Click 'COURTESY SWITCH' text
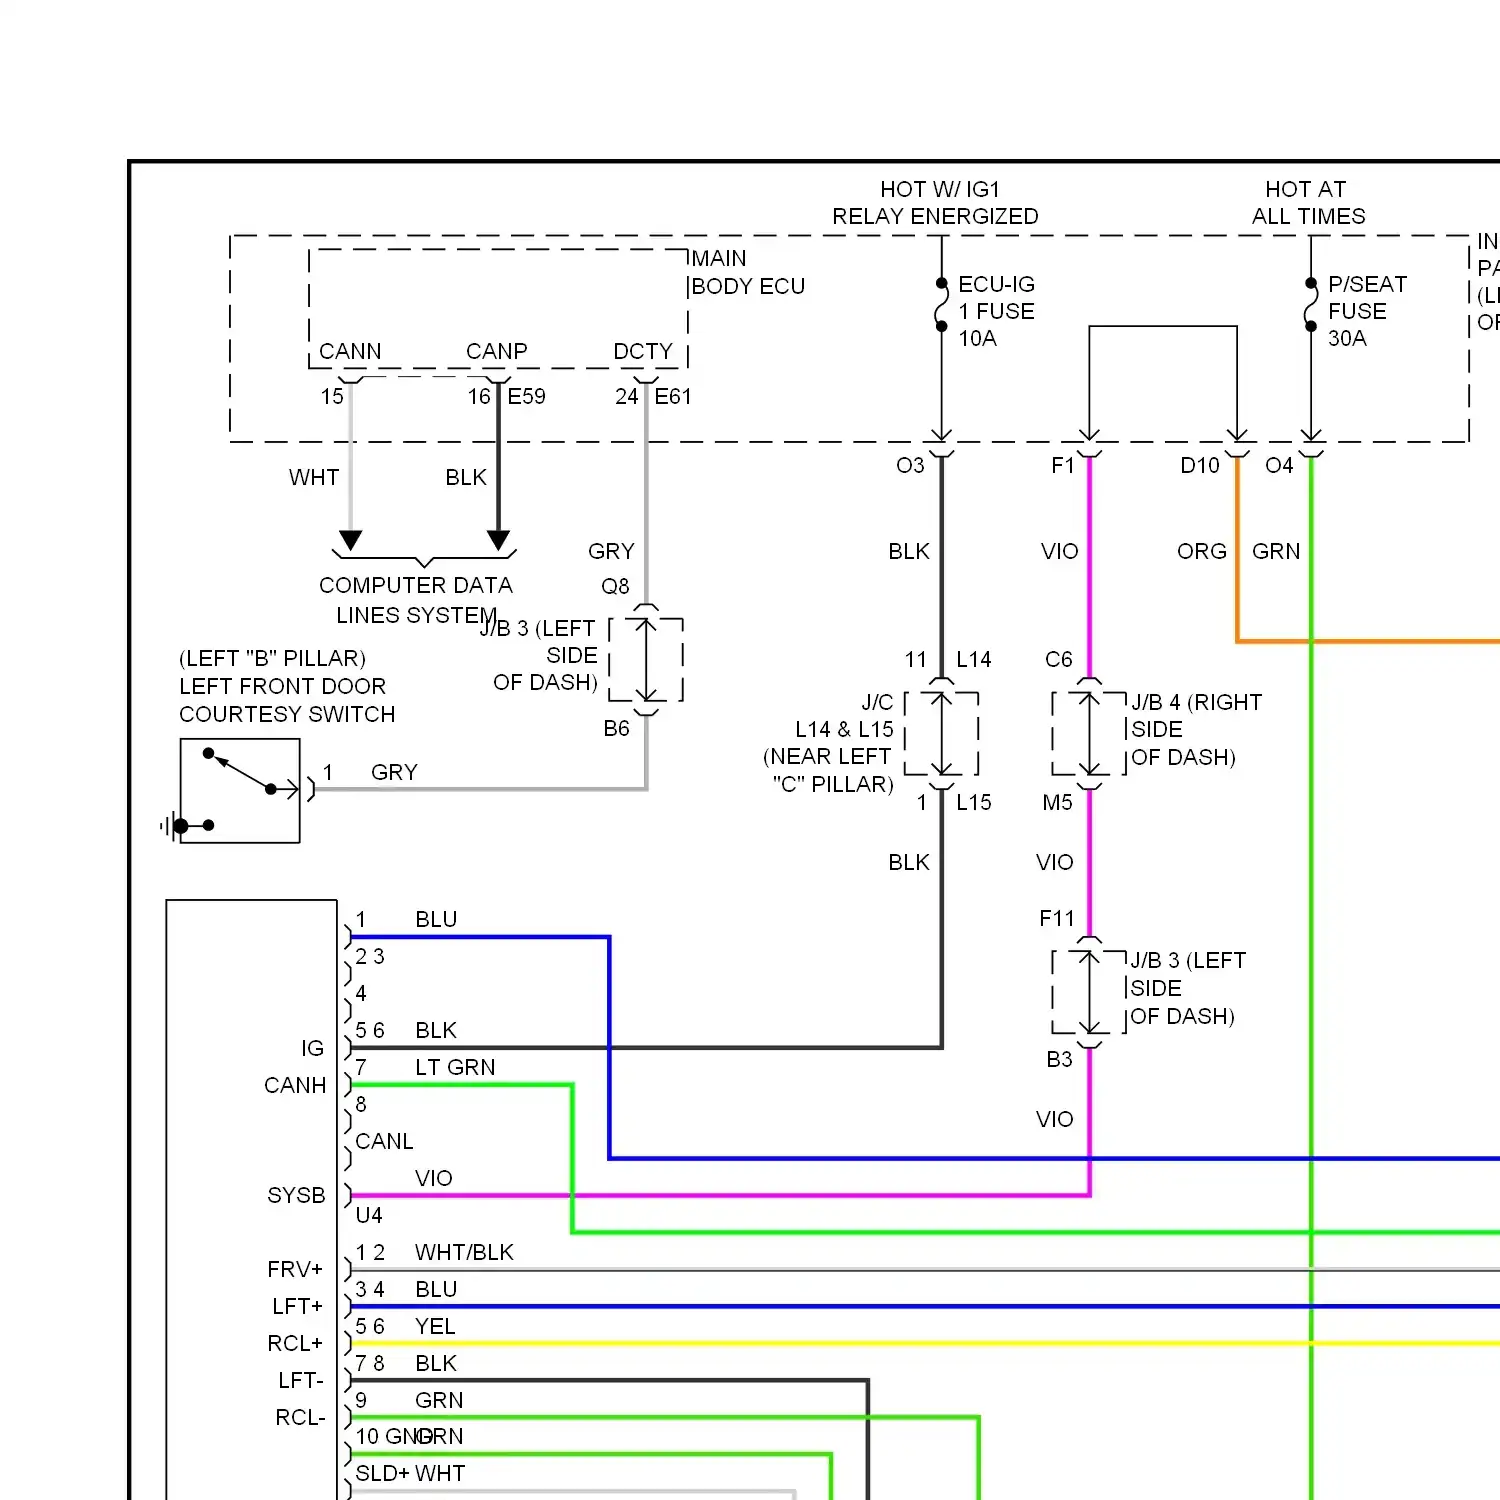 coord(287,714)
